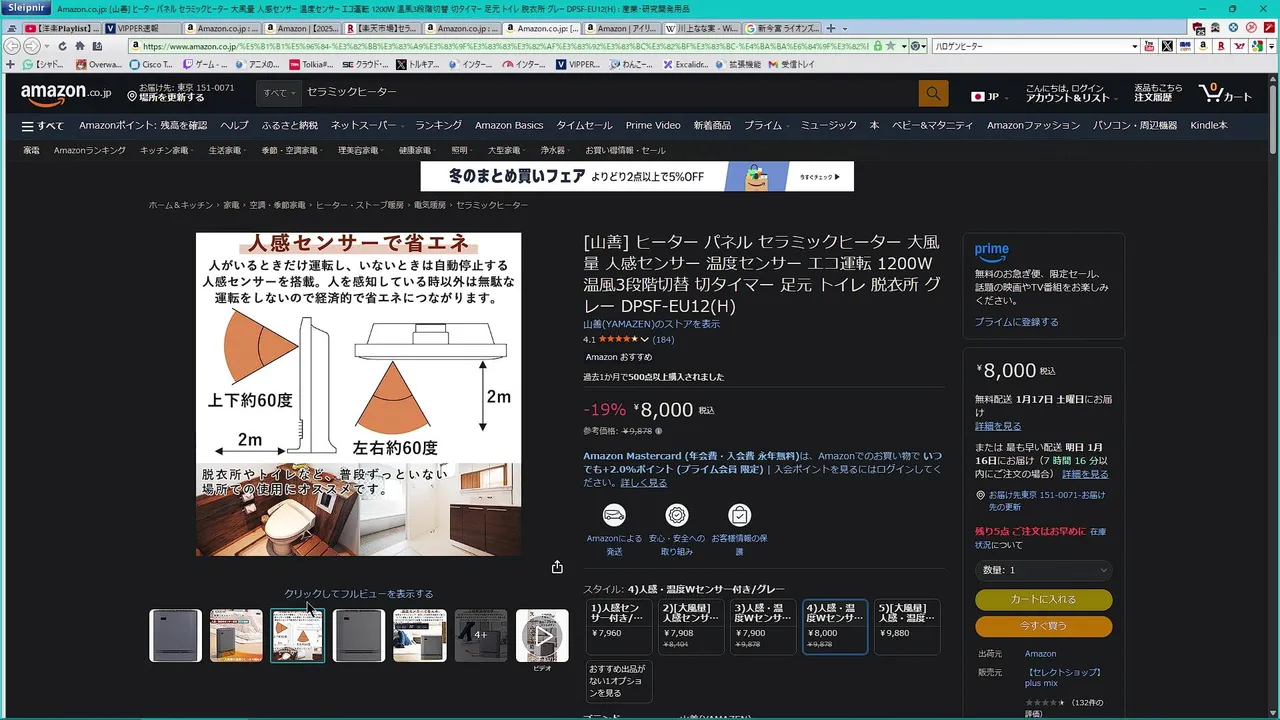Play the product video thumbnail
The width and height of the screenshot is (1280, 720).
[542, 636]
